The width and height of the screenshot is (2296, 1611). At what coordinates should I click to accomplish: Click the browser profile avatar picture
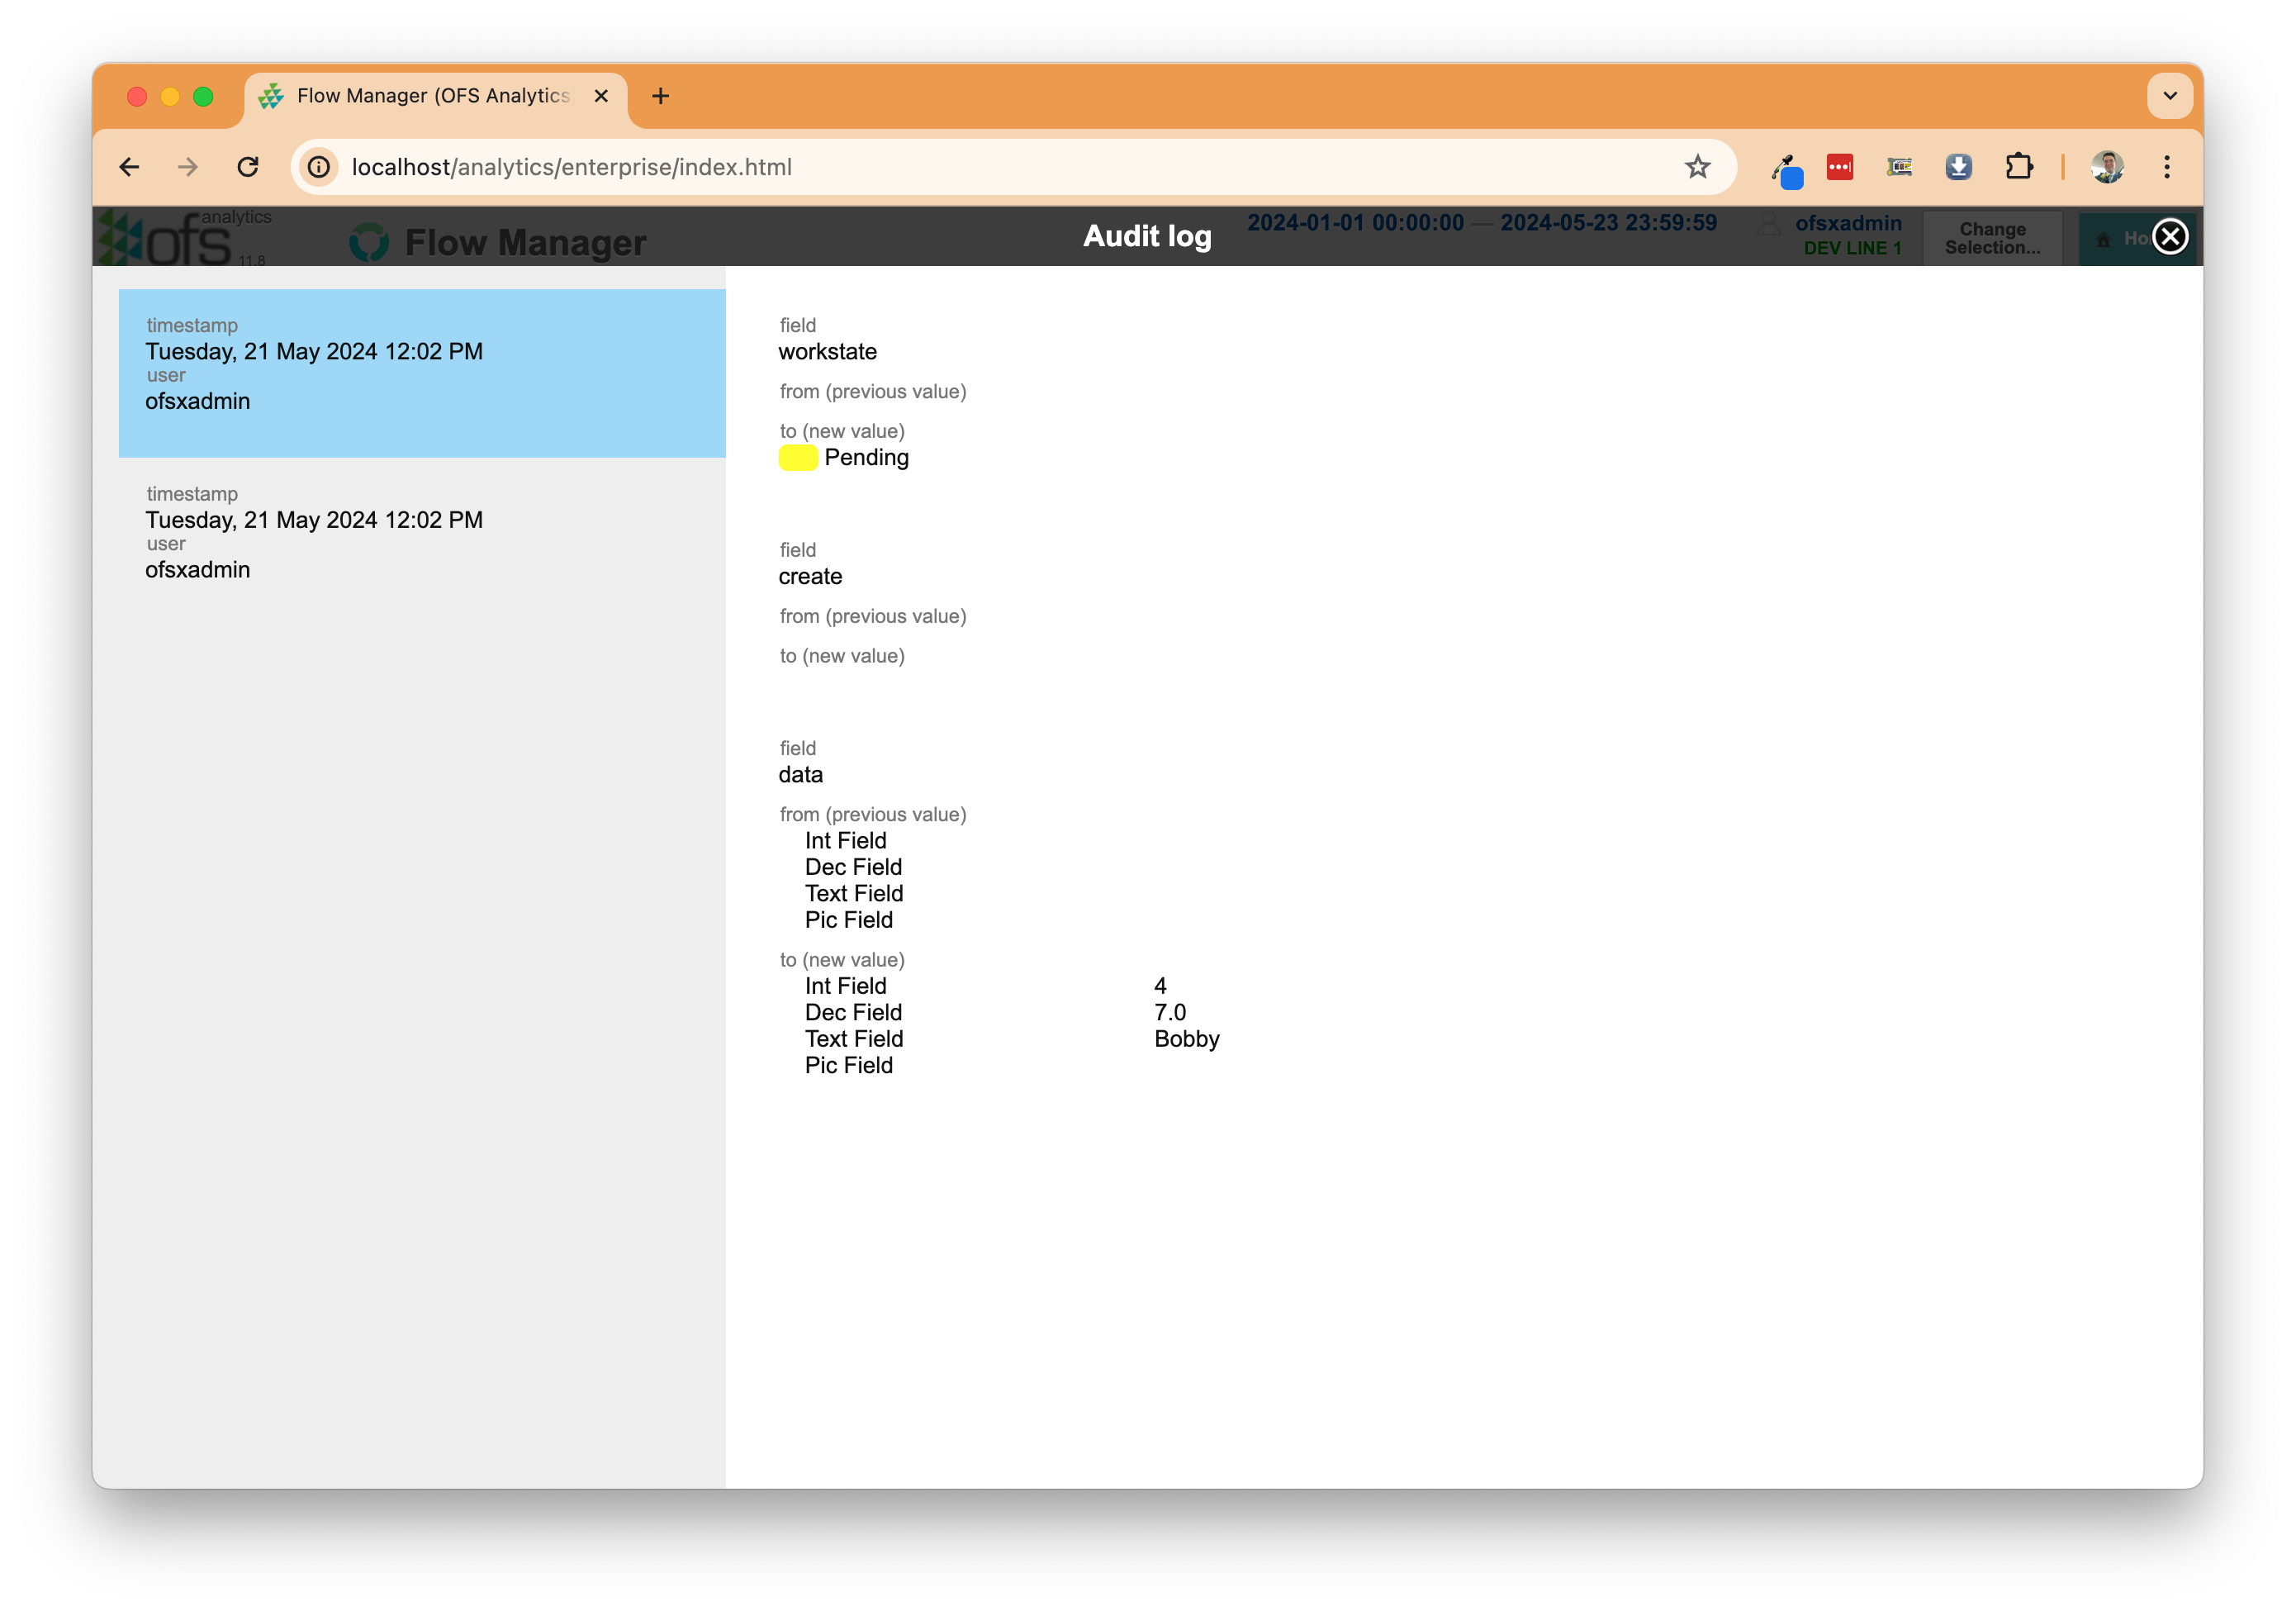point(2106,166)
